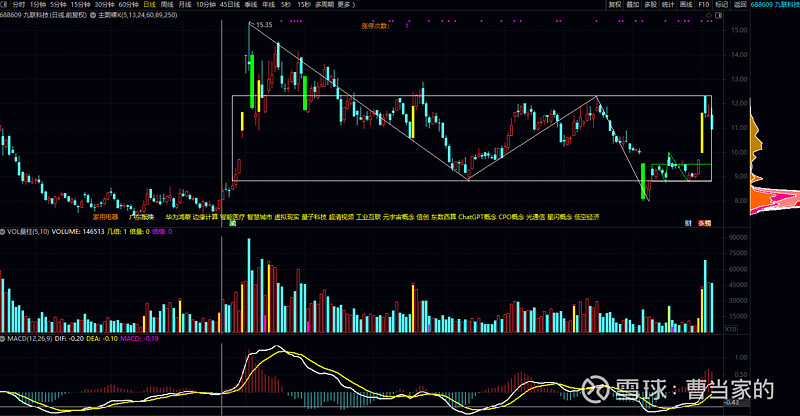
Task: Click the diamond marker icon above the price axis
Action: coord(709,15)
